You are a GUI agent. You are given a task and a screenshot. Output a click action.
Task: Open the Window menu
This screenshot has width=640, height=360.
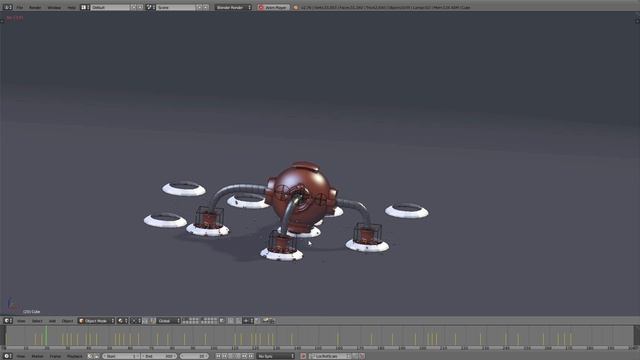[x=54, y=7]
